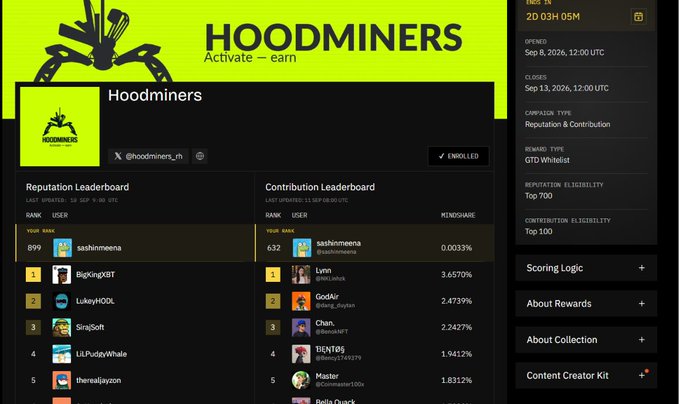Open GodAir's contributor name

(x=327, y=297)
